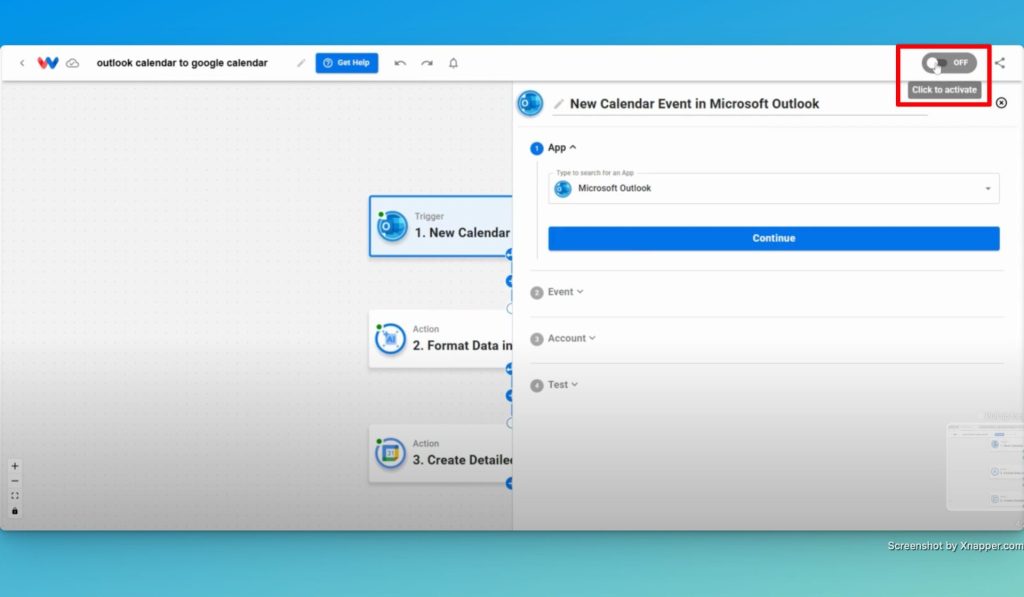The height and width of the screenshot is (597, 1024).
Task: Edit workflow name with the pencil icon
Action: click(300, 63)
